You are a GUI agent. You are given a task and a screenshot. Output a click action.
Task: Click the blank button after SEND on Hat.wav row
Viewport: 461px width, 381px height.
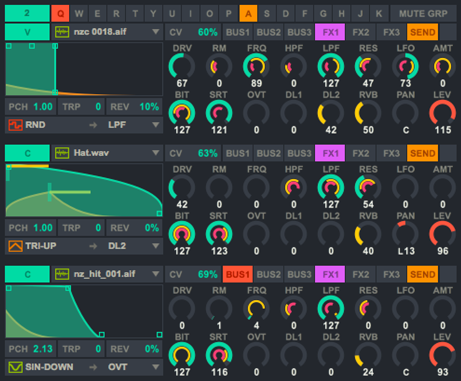[448, 153]
